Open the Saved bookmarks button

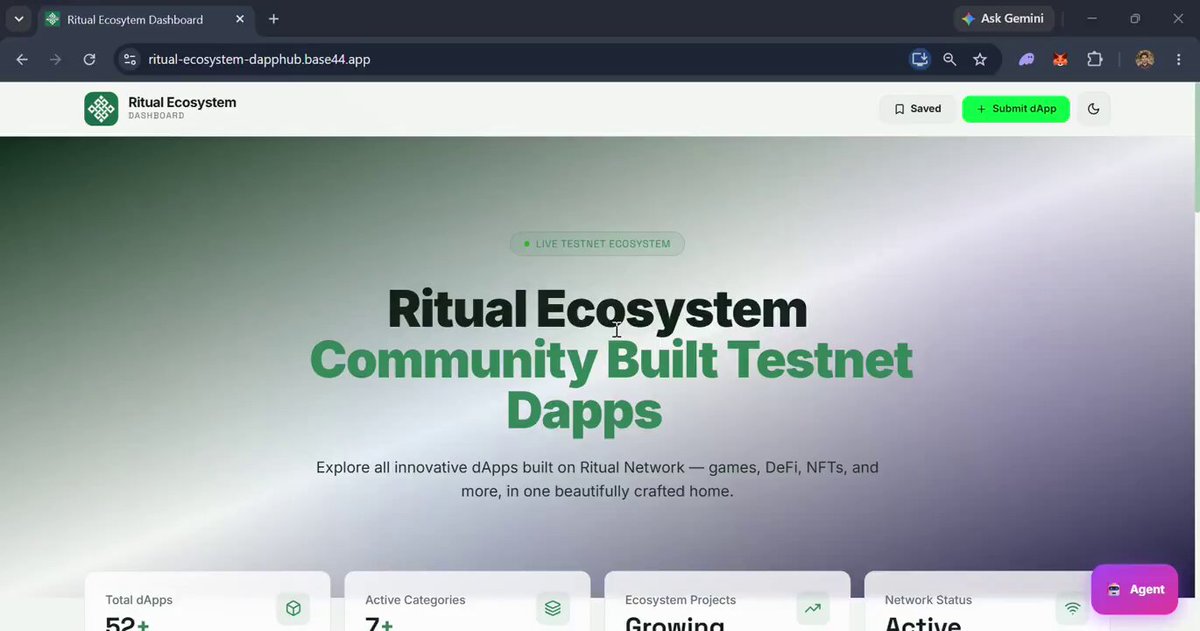coord(917,109)
